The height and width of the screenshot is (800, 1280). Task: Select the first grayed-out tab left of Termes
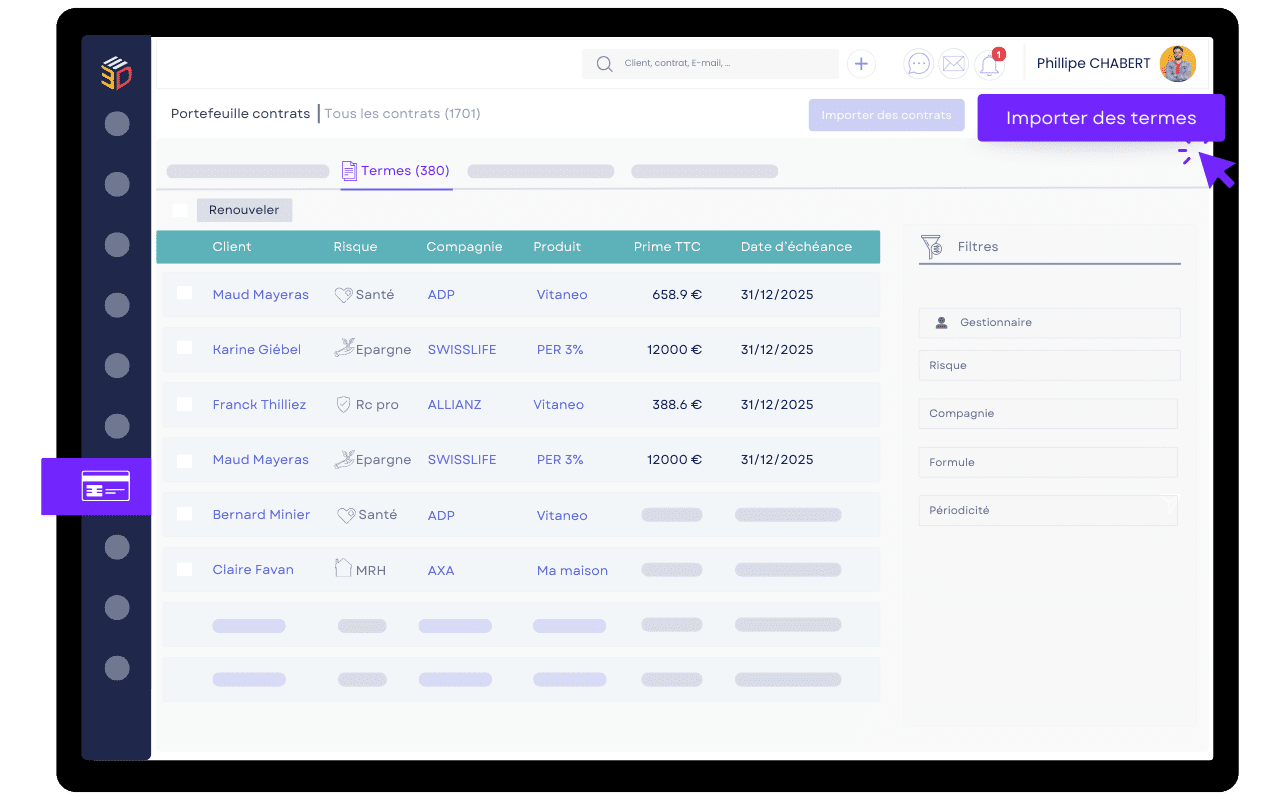pyautogui.click(x=247, y=171)
